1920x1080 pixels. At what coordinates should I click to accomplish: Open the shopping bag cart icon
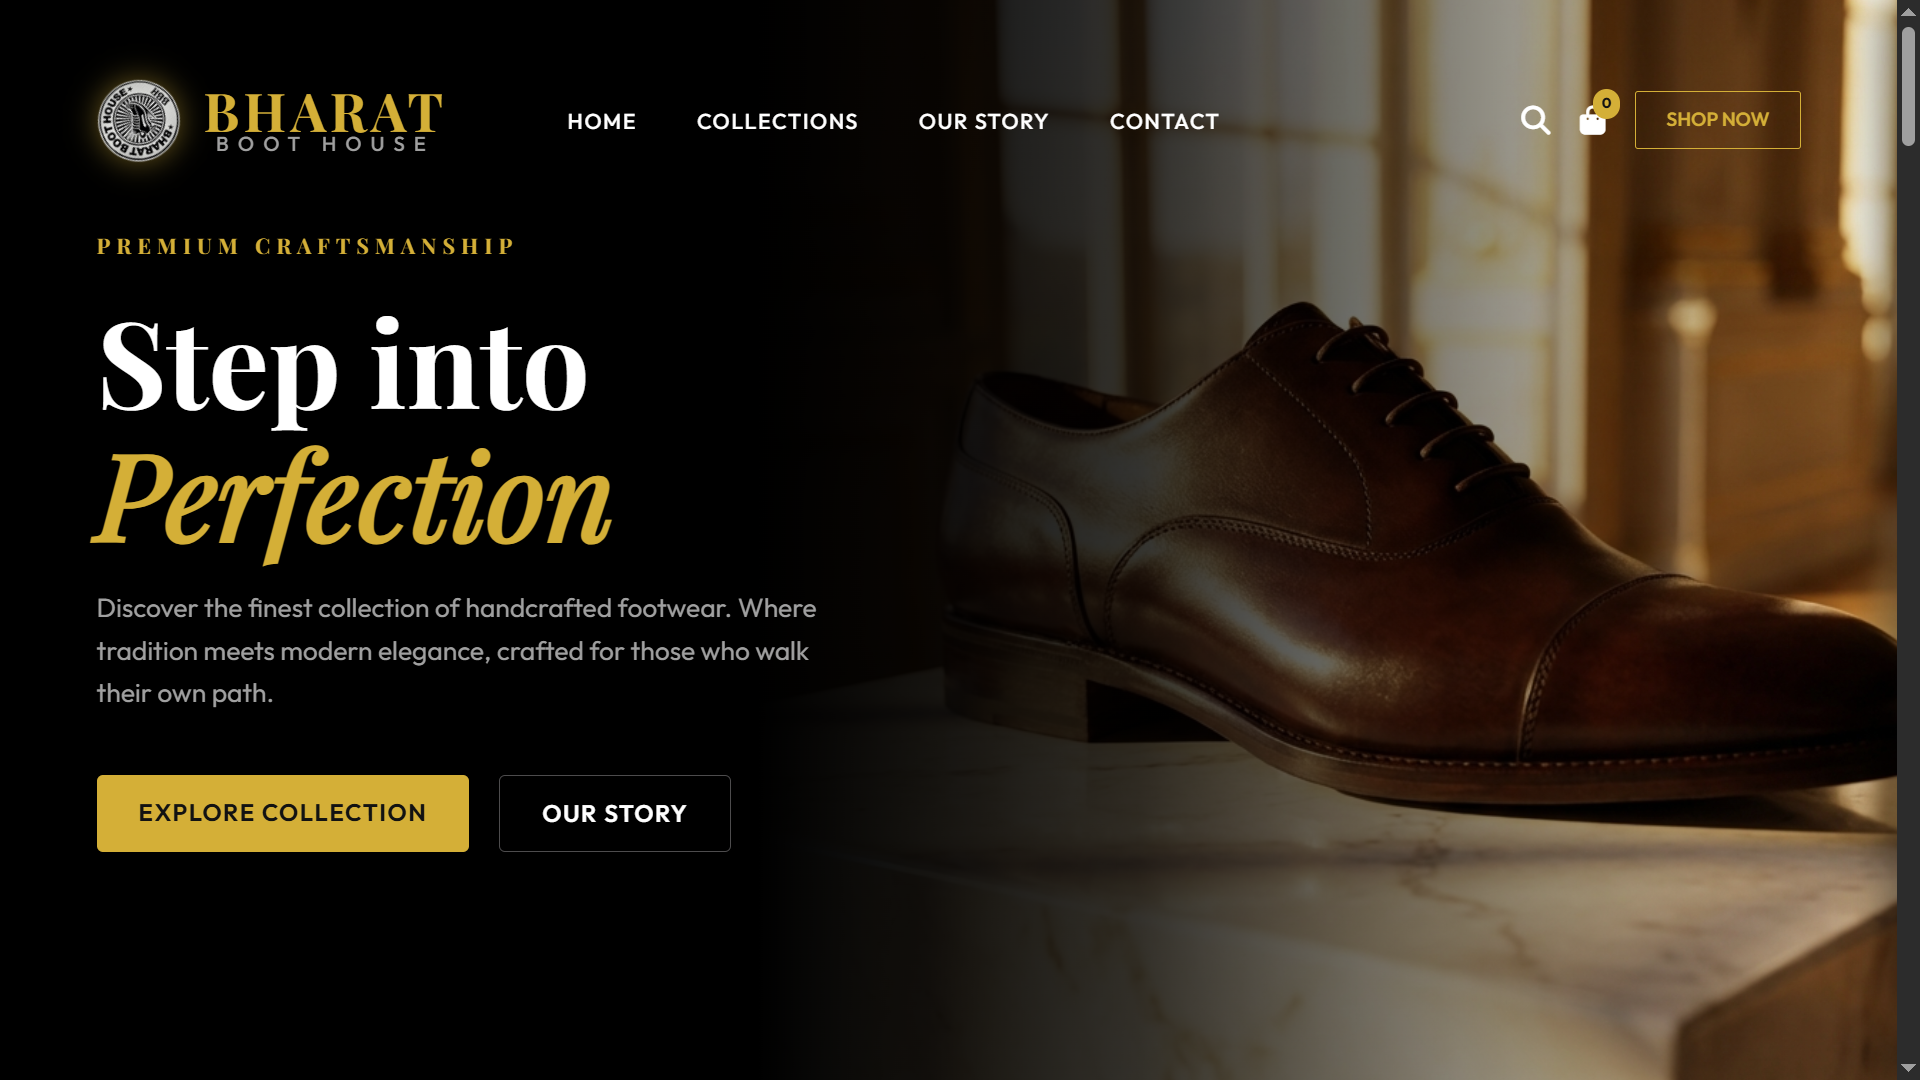point(1592,122)
